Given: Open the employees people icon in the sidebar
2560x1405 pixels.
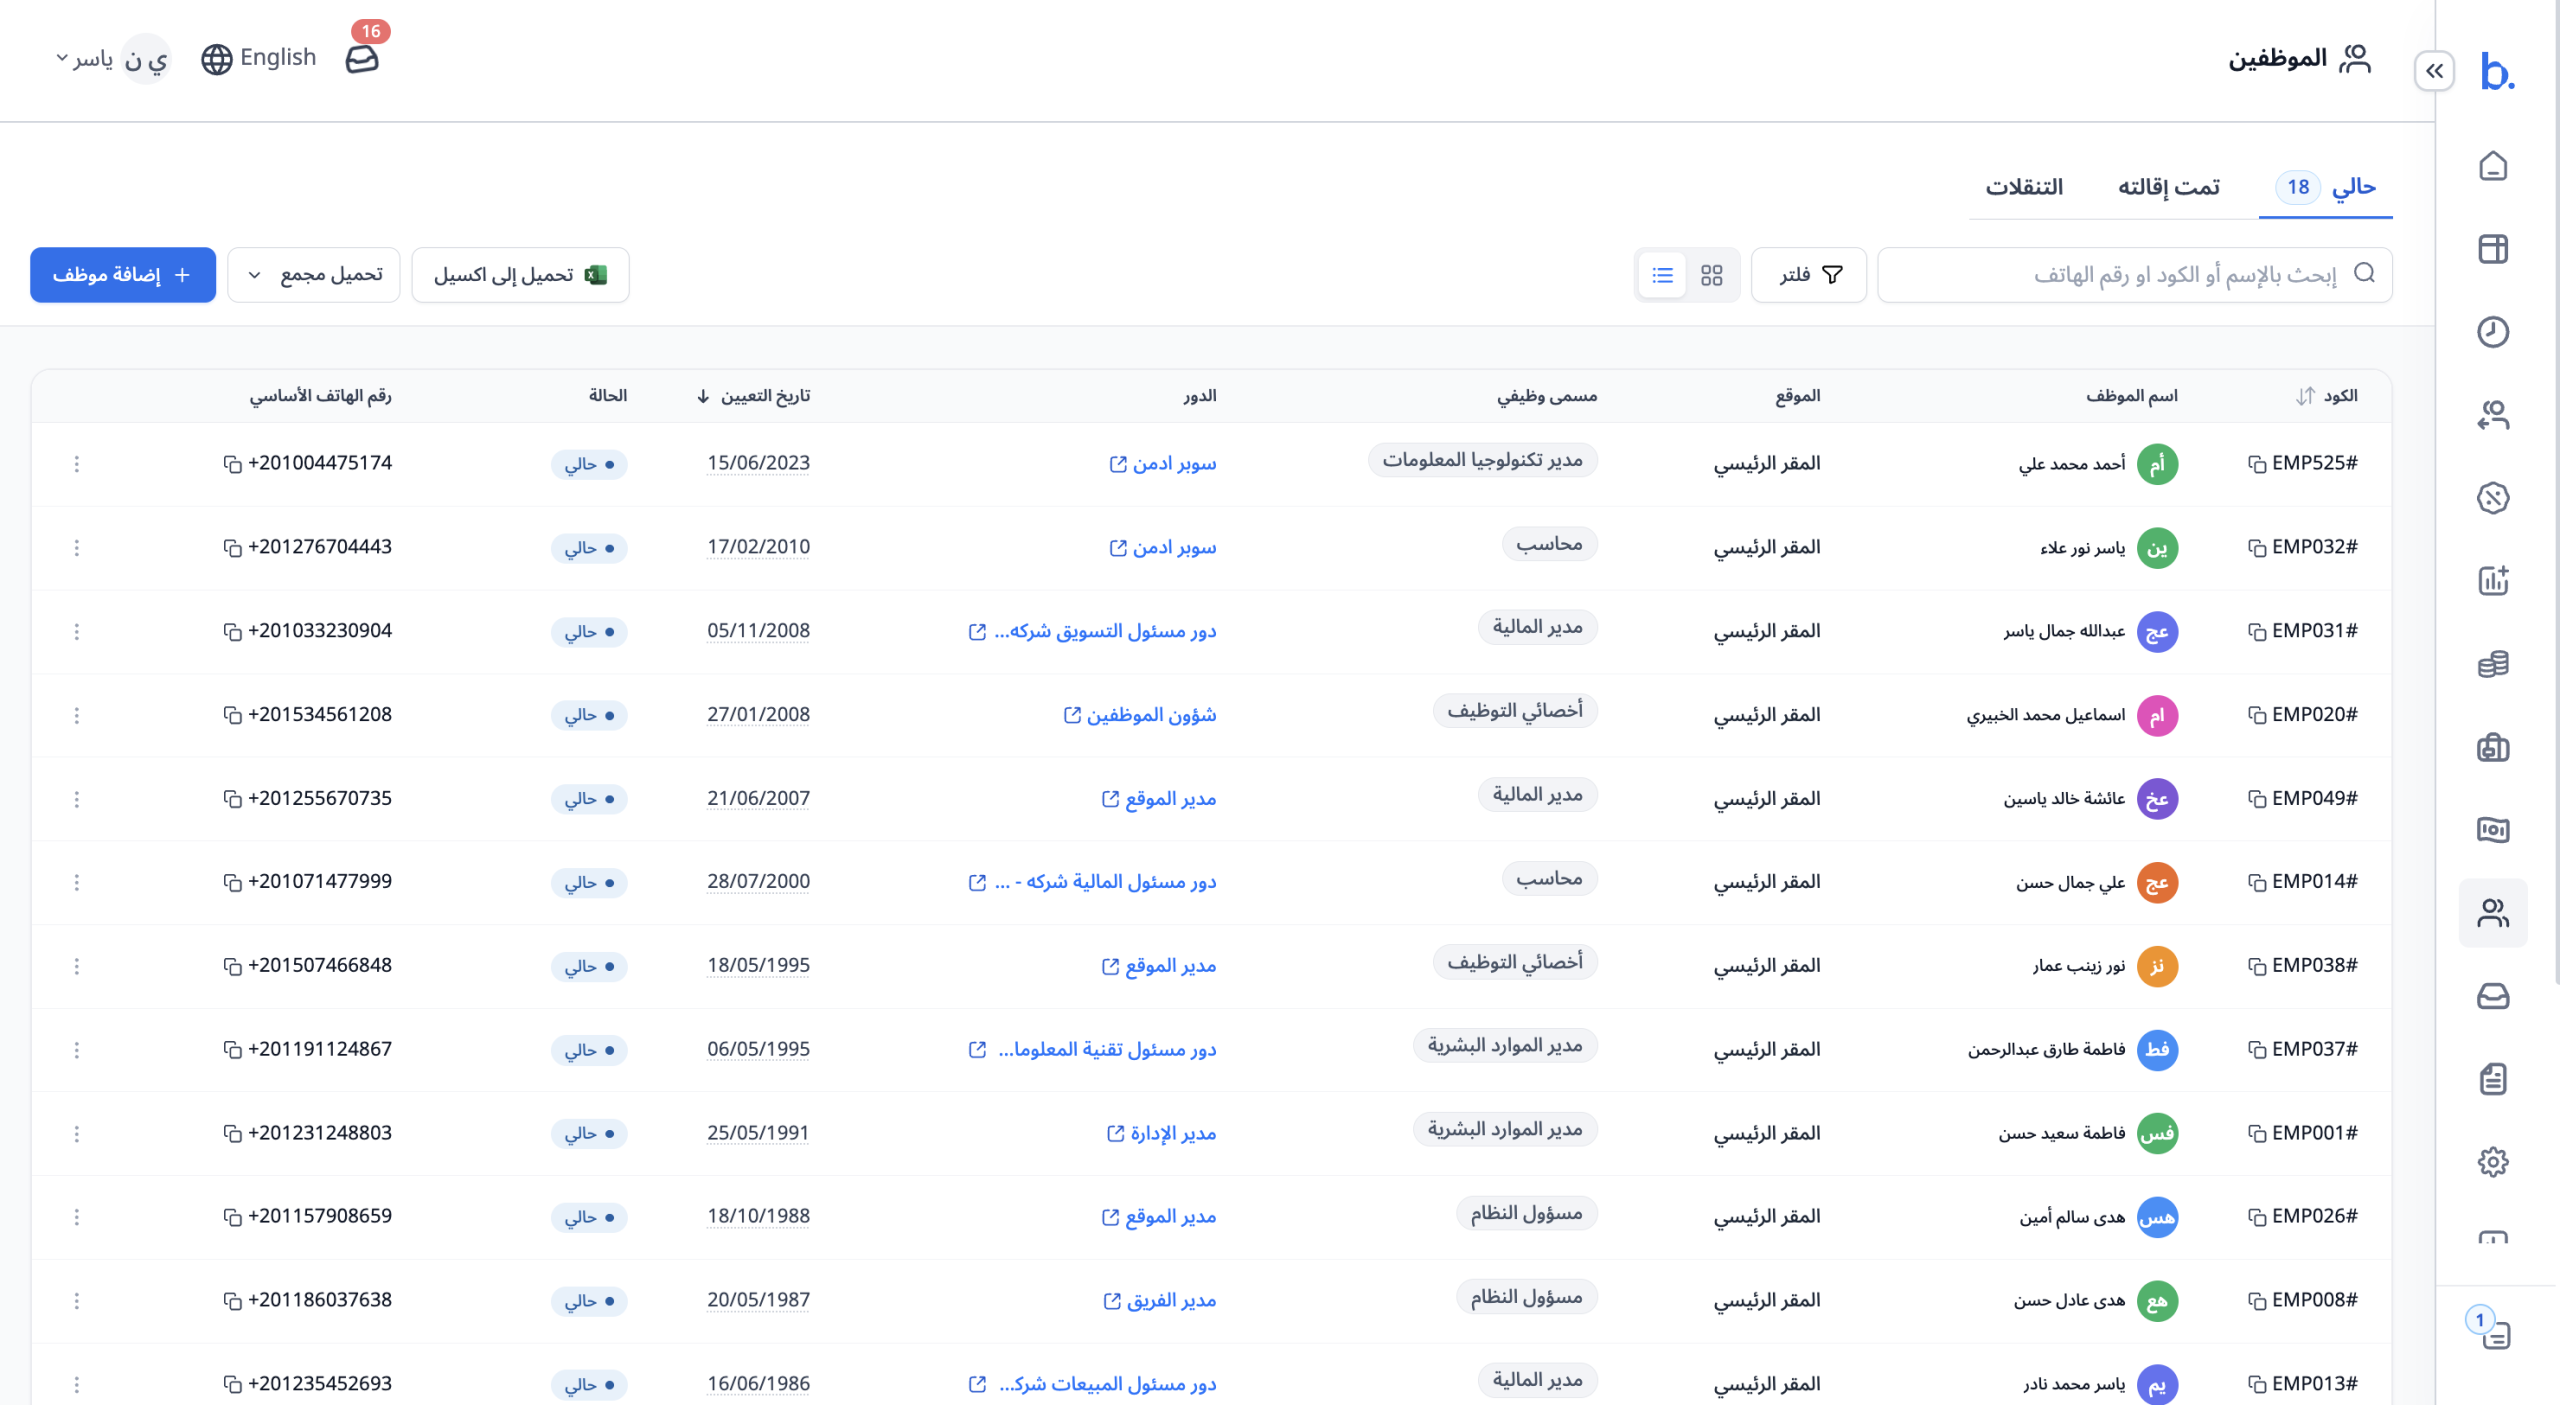Looking at the screenshot, I should [x=2493, y=913].
